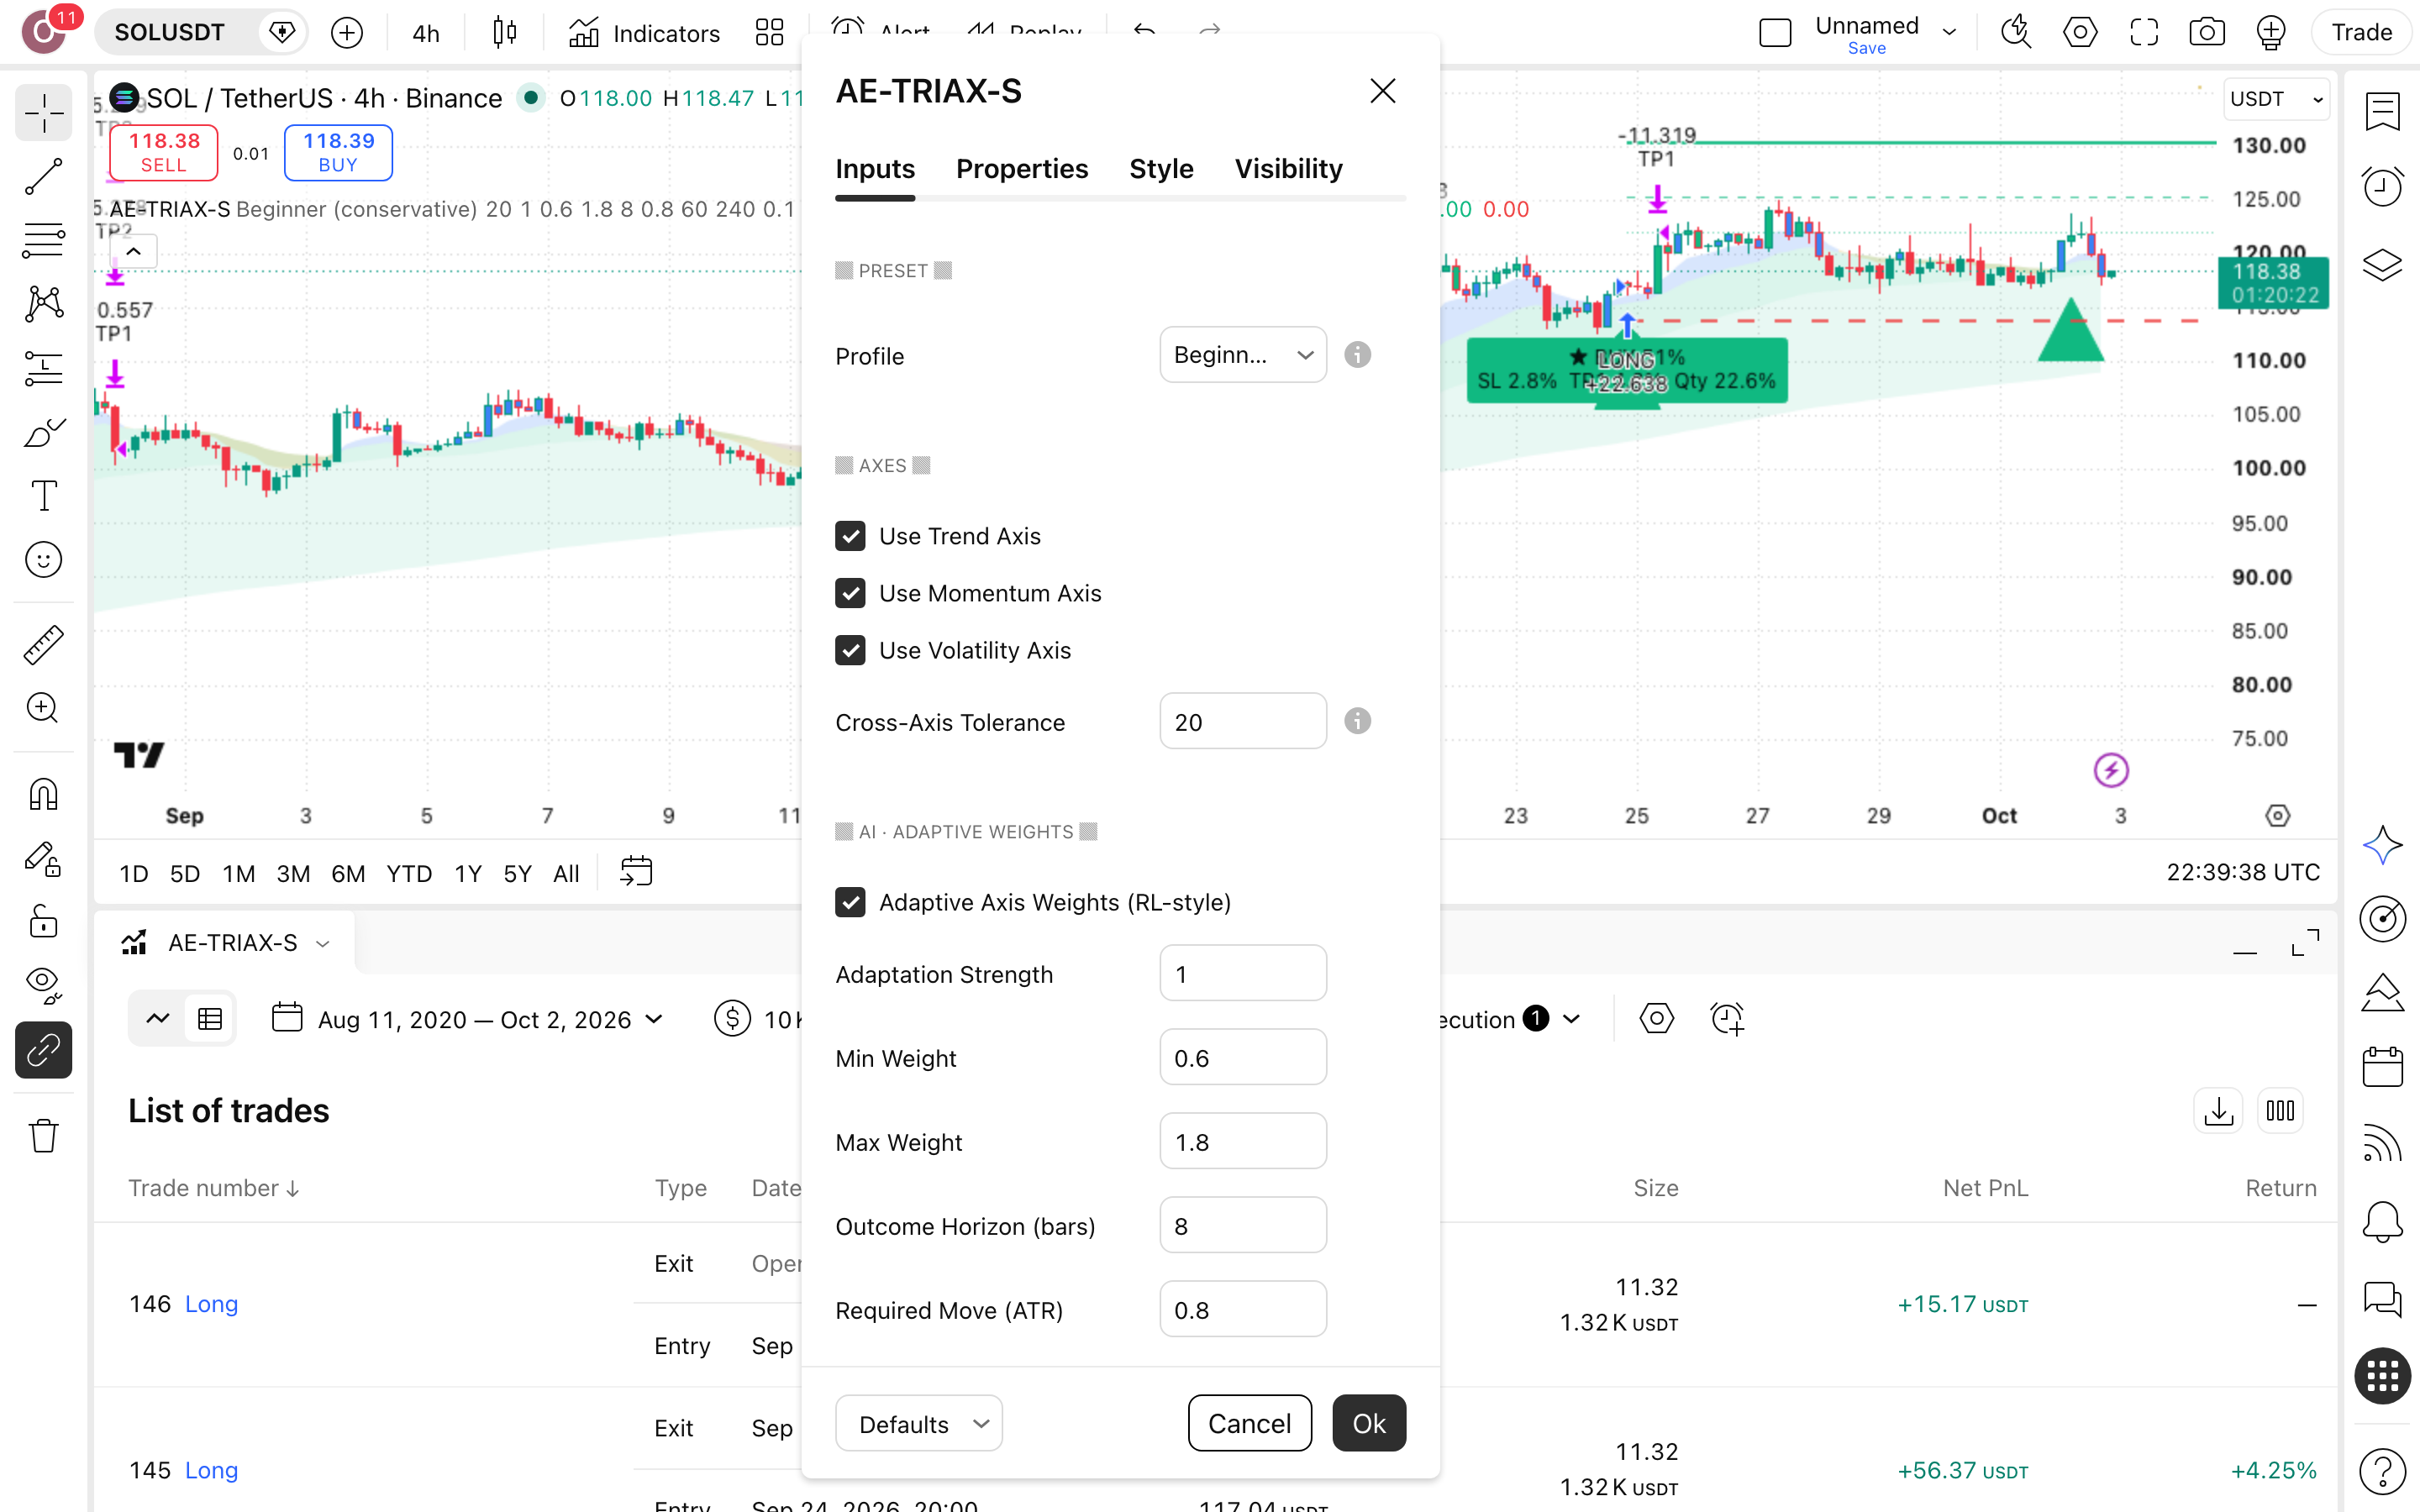Image resolution: width=2420 pixels, height=1512 pixels.
Task: Toggle the Use Trend Axis checkbox
Action: pos(850,536)
